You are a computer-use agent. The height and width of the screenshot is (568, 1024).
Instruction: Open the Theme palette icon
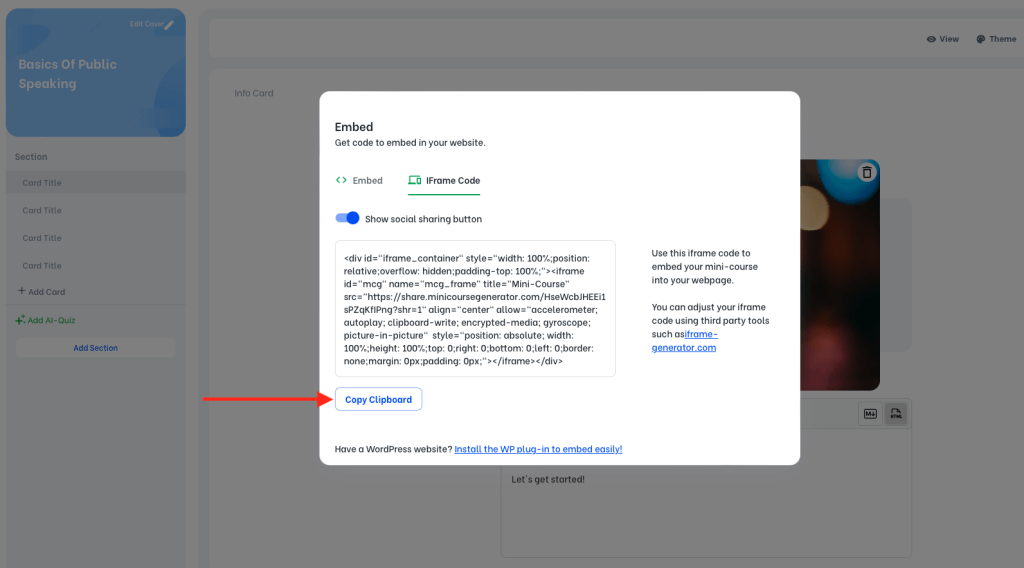pos(980,39)
